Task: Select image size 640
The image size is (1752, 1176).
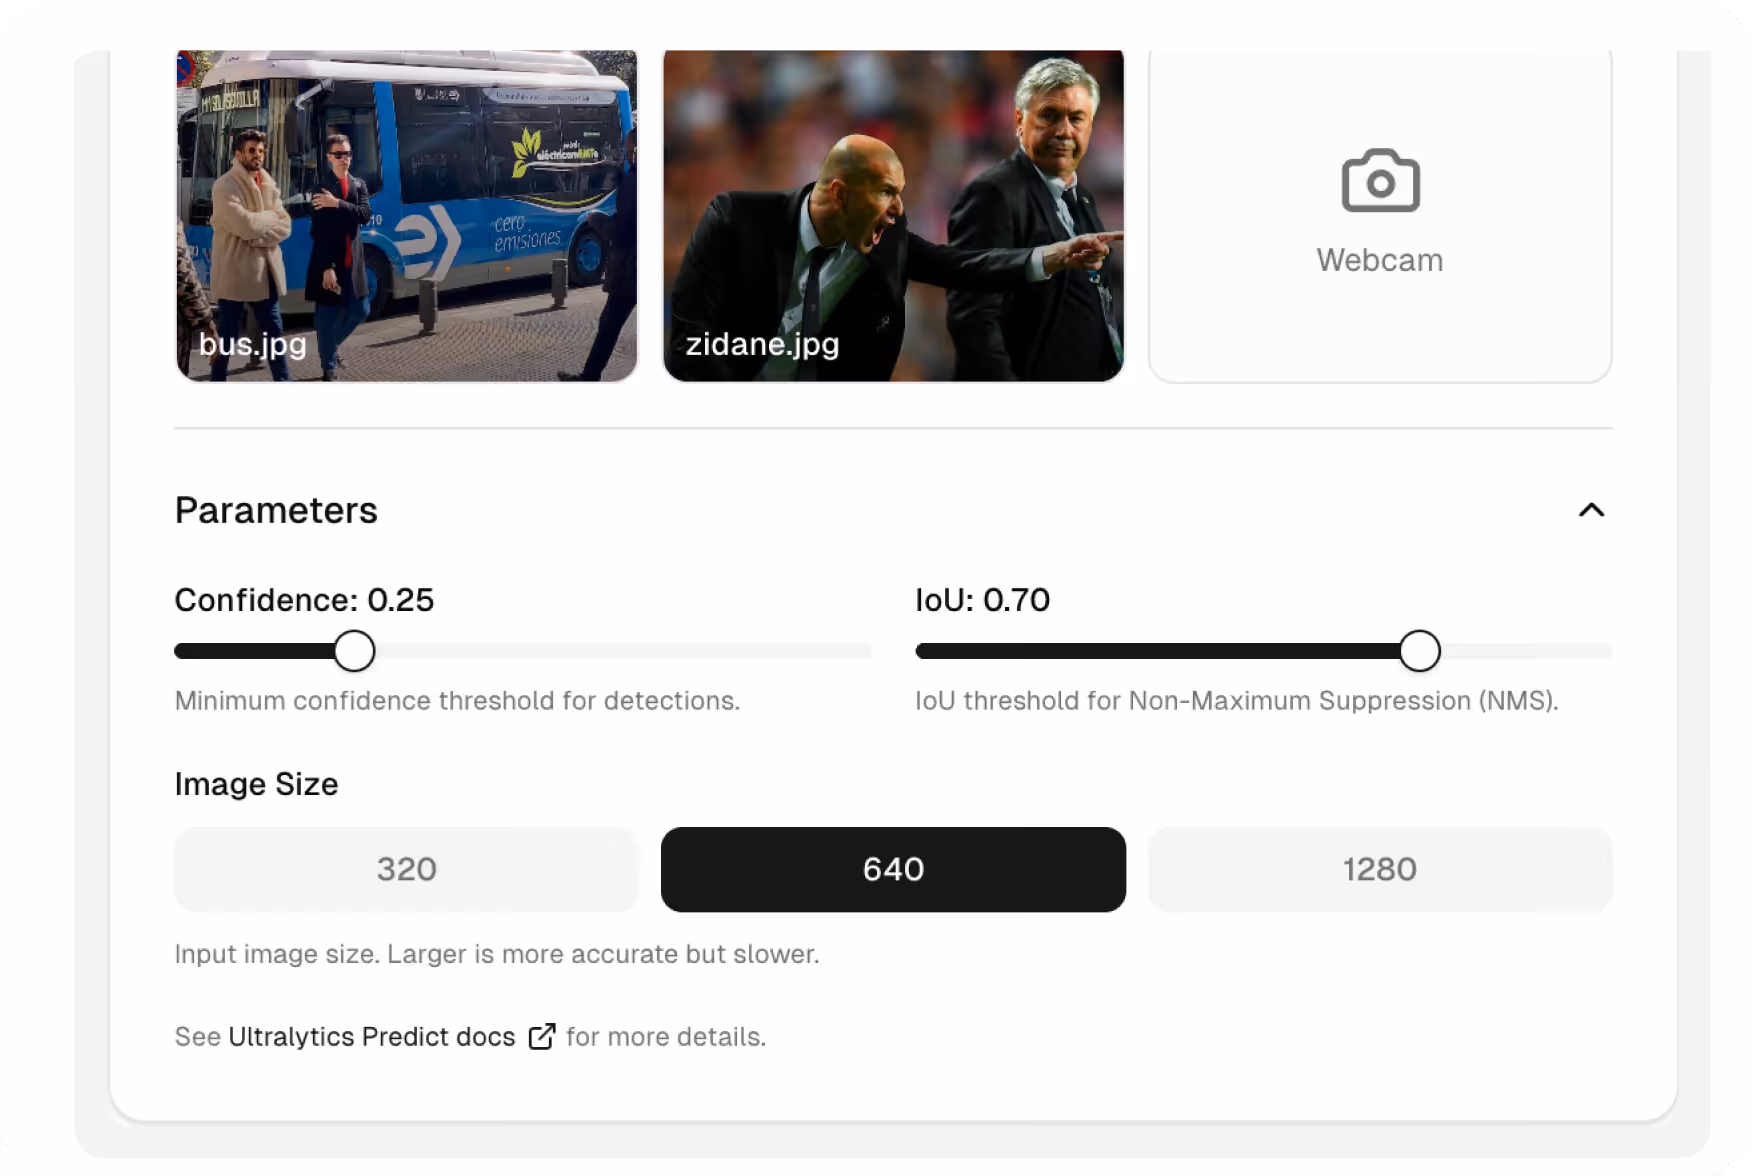Action: [x=892, y=869]
